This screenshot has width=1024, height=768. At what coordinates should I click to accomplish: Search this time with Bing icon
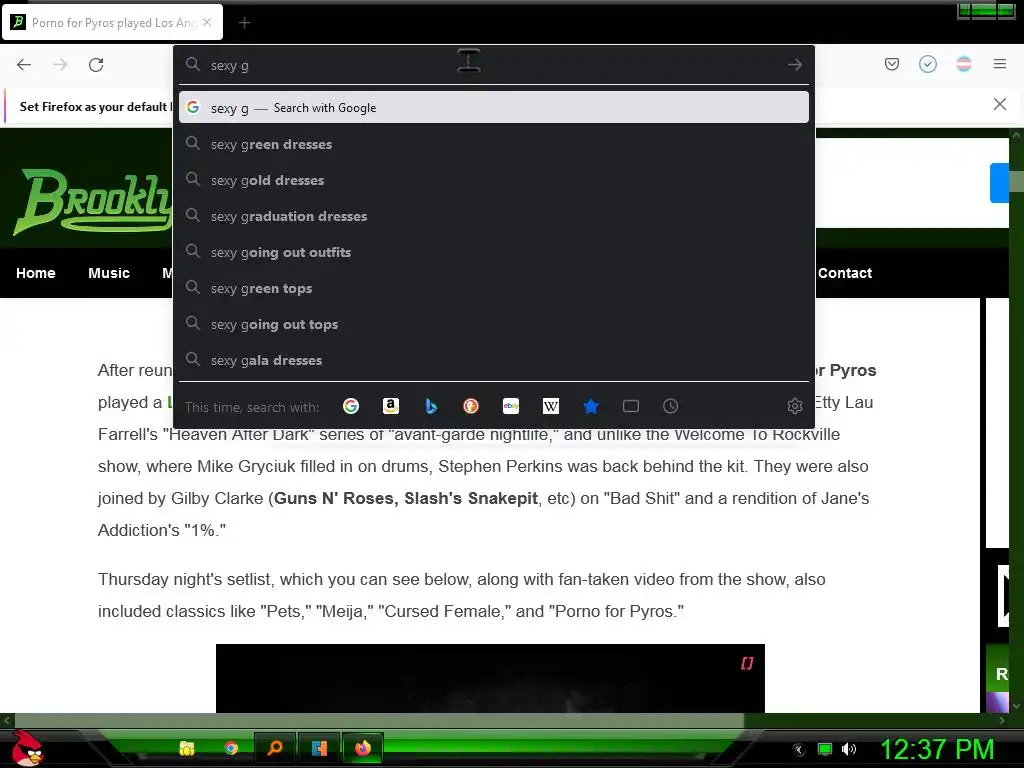click(431, 406)
